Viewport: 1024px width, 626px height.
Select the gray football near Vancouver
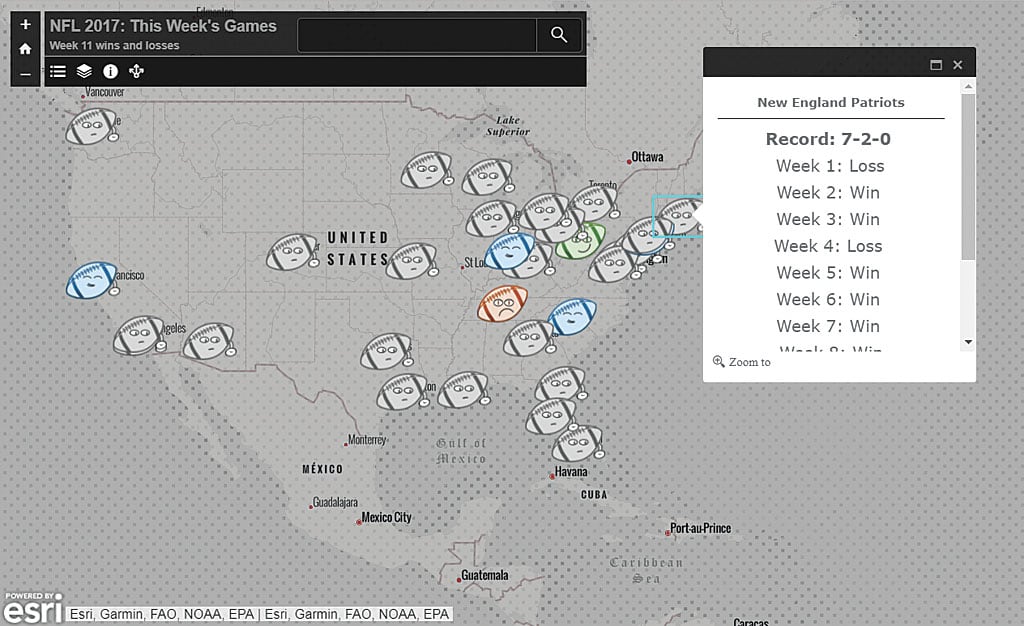pyautogui.click(x=92, y=126)
